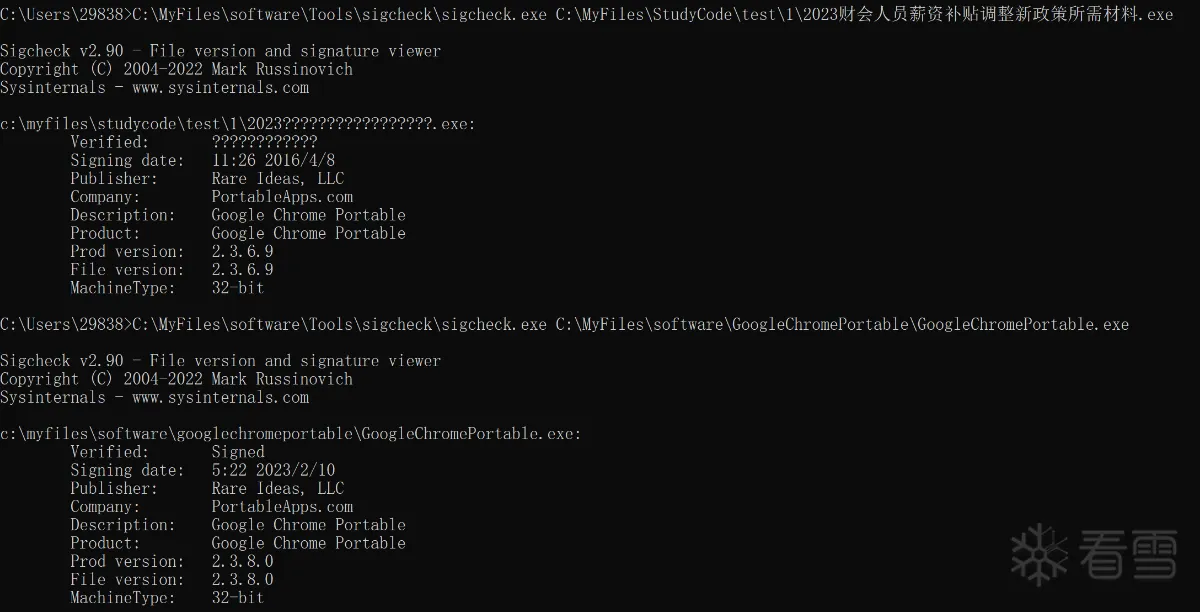
Task: Select File version value 2.3.8.0
Action: click(x=242, y=579)
